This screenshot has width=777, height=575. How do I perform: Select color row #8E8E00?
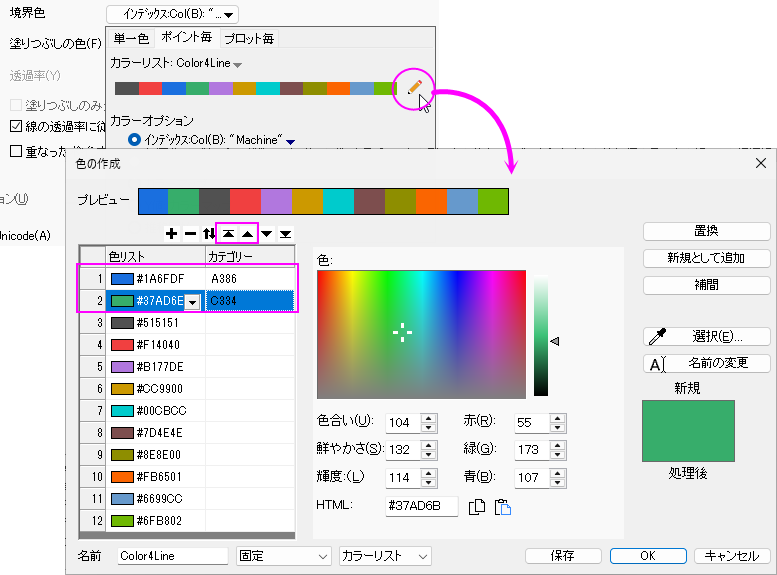187,455
